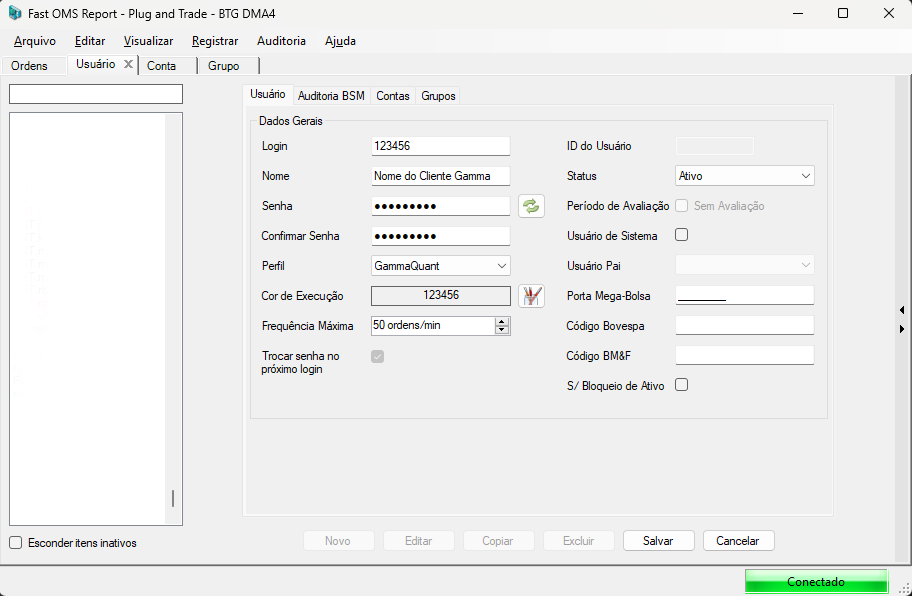The height and width of the screenshot is (596, 912).
Task: Increase Frequência Máxima with up arrow
Action: pyautogui.click(x=501, y=322)
